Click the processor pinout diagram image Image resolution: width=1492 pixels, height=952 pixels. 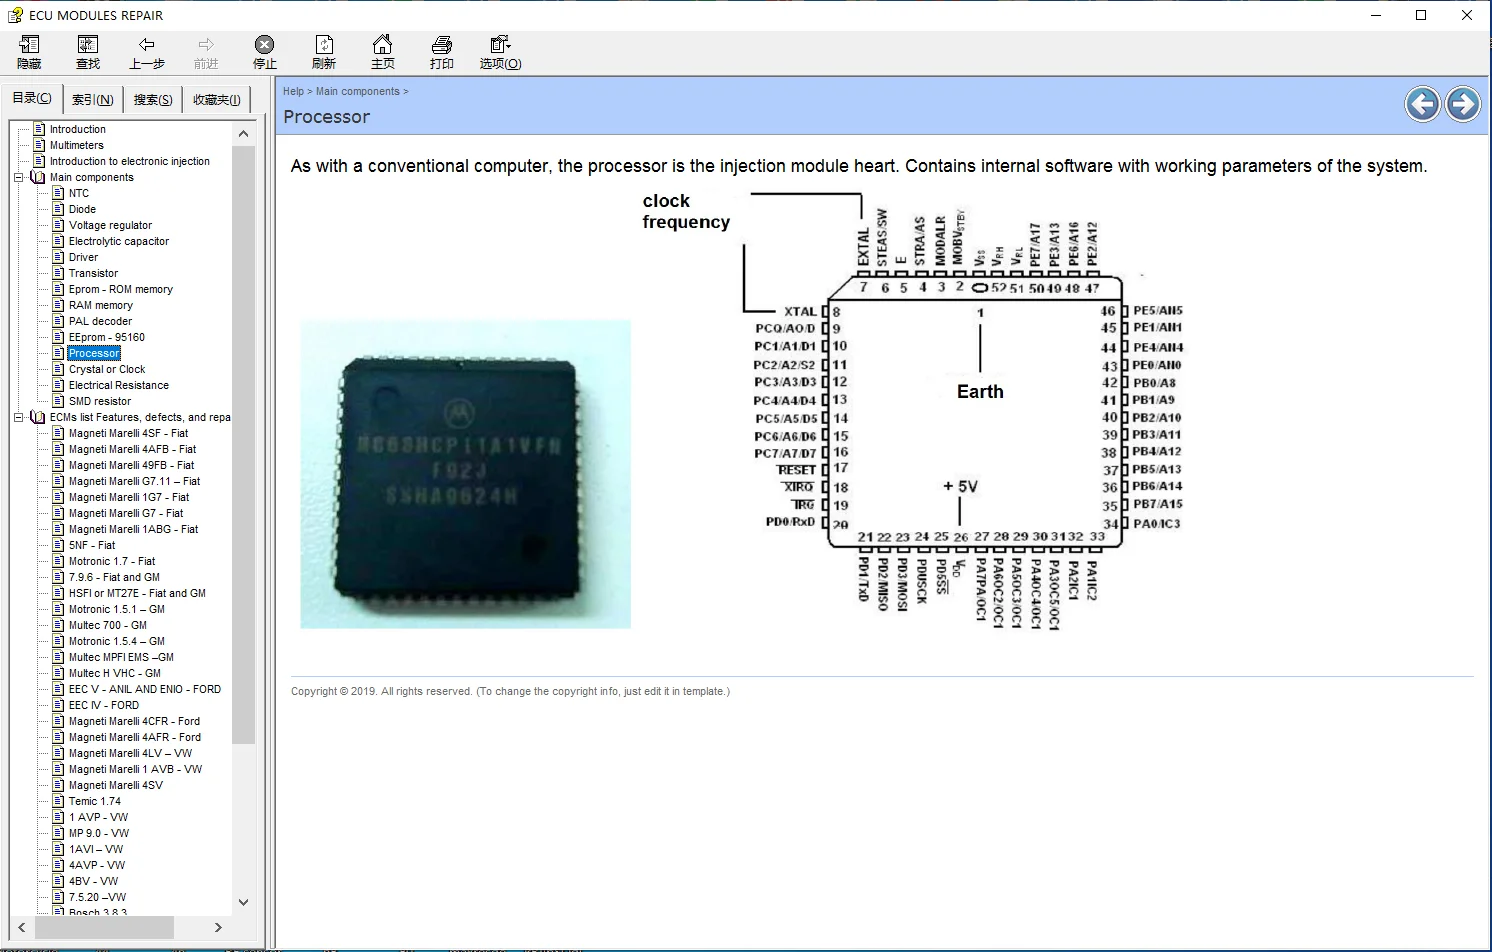click(912, 411)
